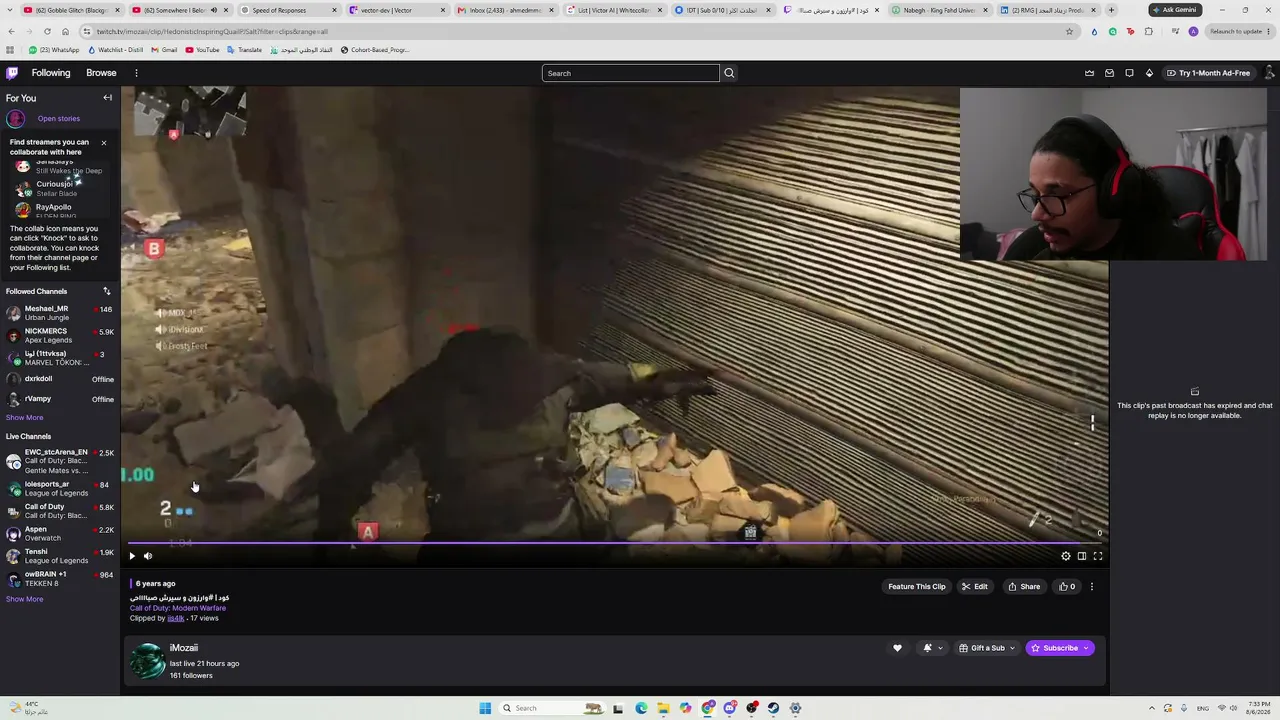Click the Twitch search field
This screenshot has height=720, width=1280.
[630, 73]
